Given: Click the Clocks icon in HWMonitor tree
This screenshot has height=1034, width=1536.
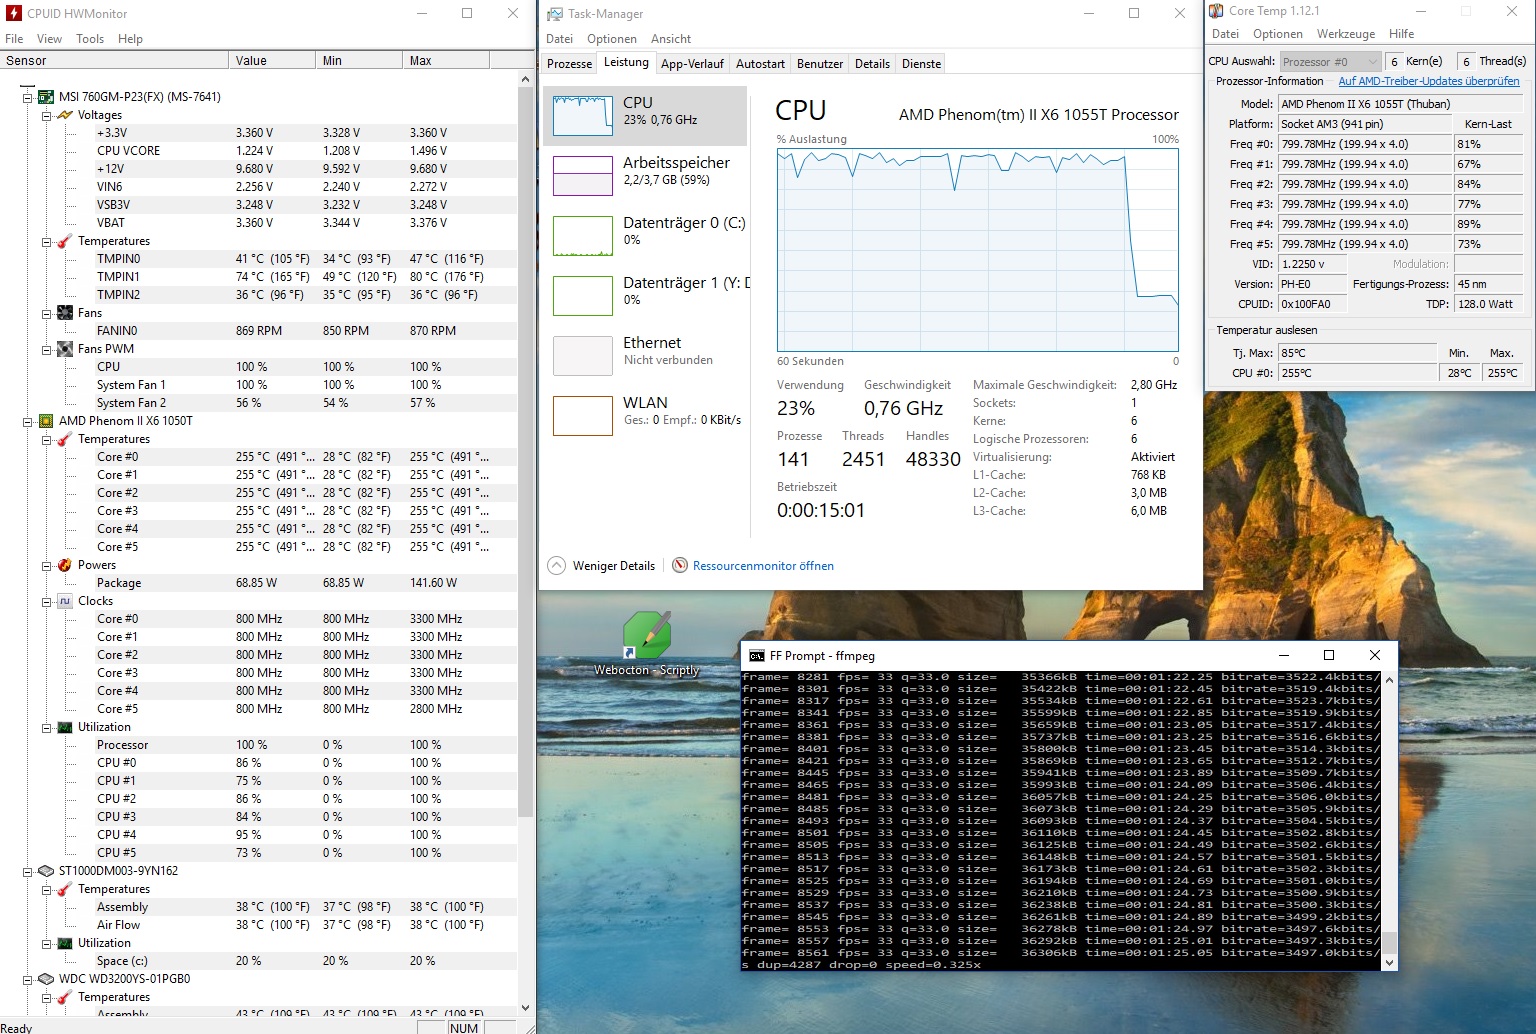Looking at the screenshot, I should [x=65, y=601].
